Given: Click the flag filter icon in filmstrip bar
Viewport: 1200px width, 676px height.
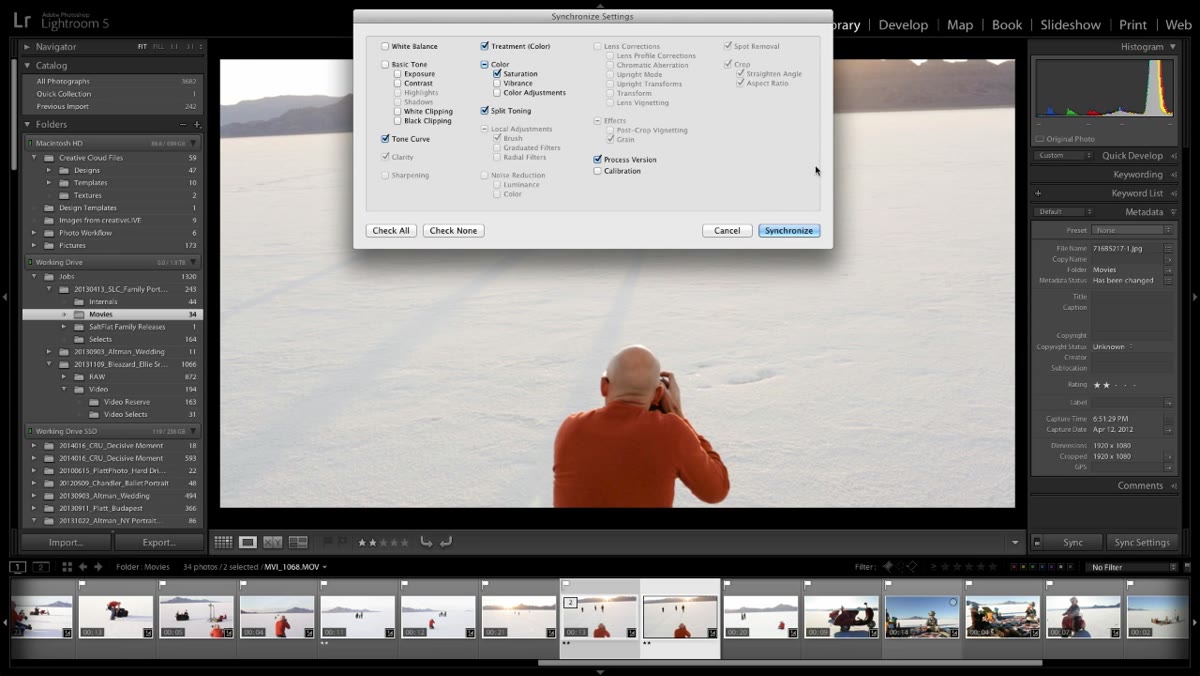Looking at the screenshot, I should 887,567.
